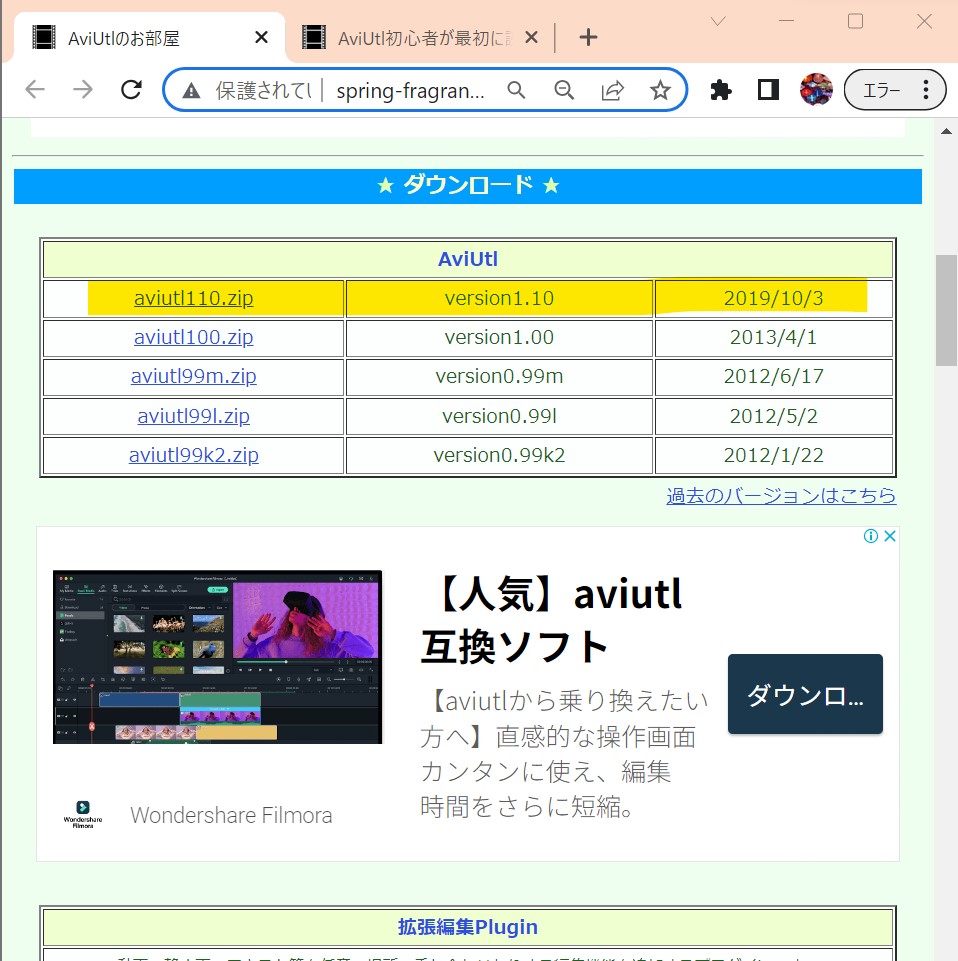958x961 pixels.
Task: Open 過去のバージョンはこちら link
Action: (x=781, y=495)
